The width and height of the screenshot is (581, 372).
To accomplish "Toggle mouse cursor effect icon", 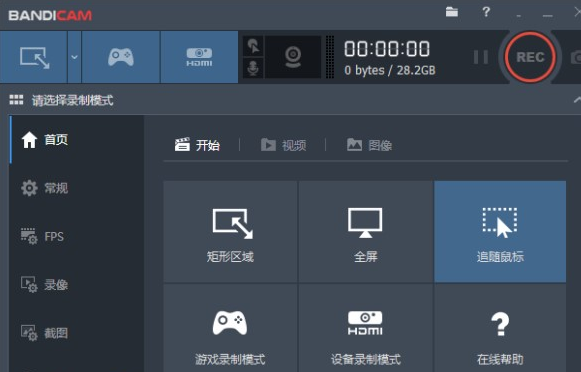I will [253, 46].
